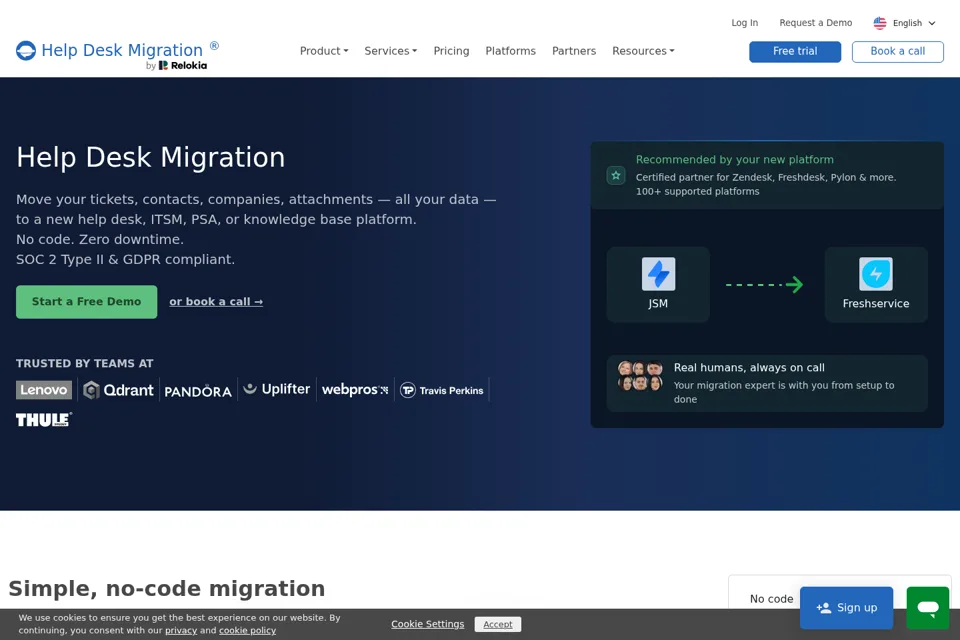This screenshot has width=960, height=640.
Task: Open the Product dropdown menu
Action: pos(324,51)
